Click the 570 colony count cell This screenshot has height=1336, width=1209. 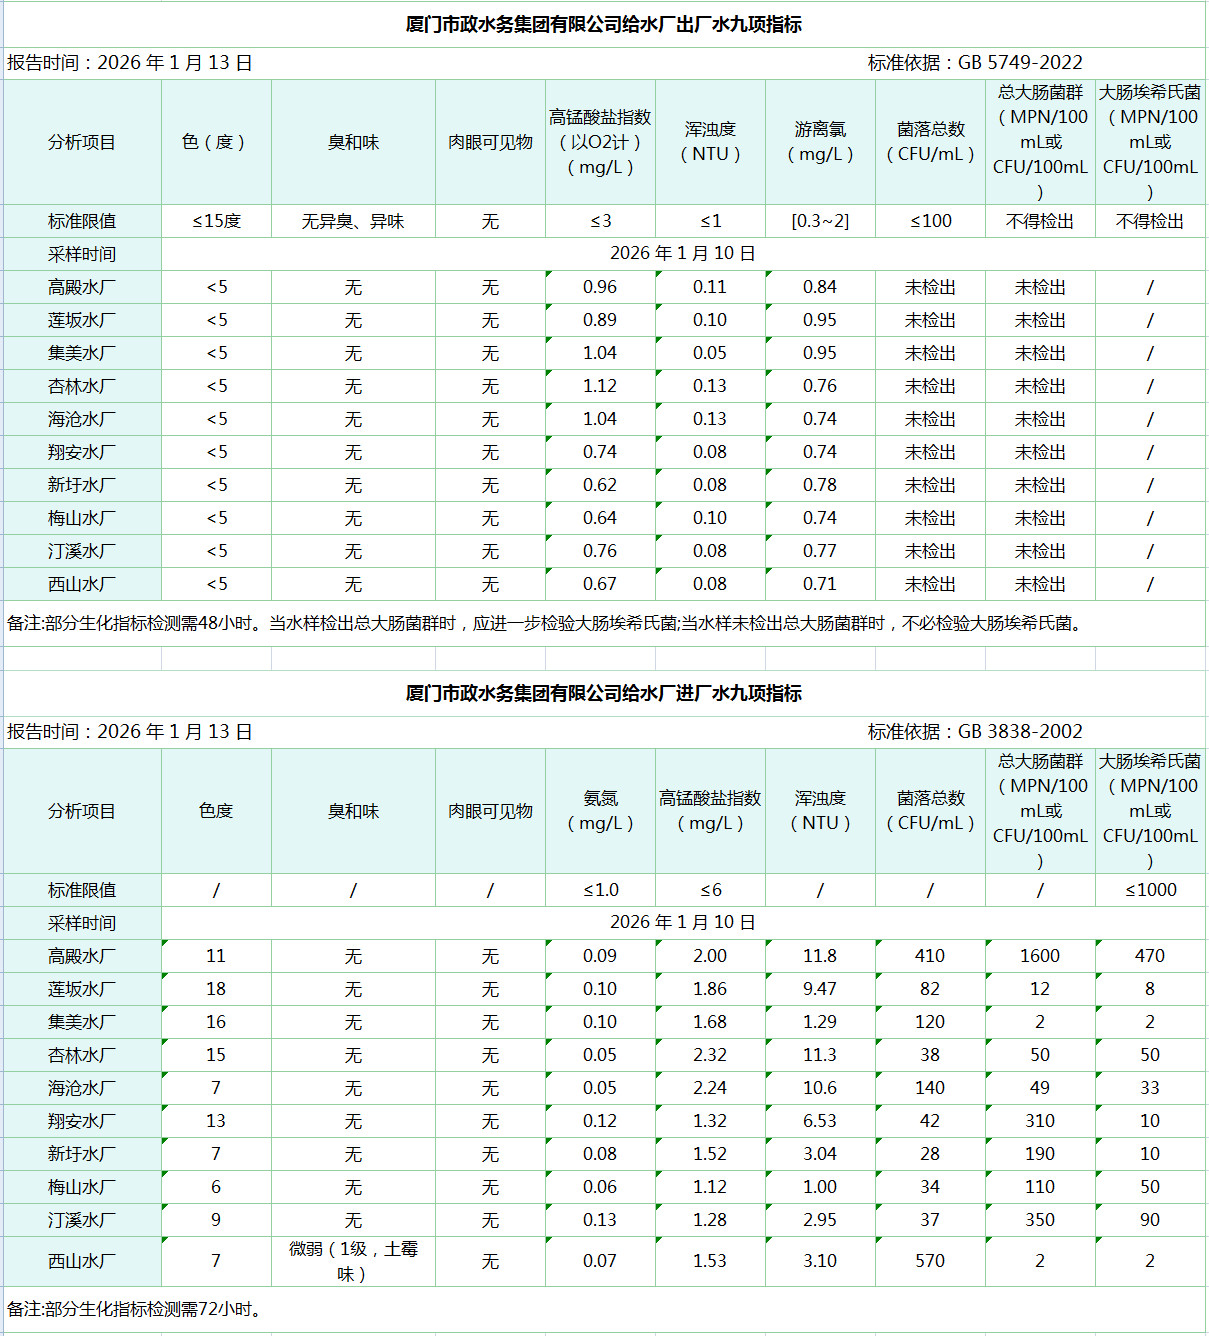(x=930, y=1261)
